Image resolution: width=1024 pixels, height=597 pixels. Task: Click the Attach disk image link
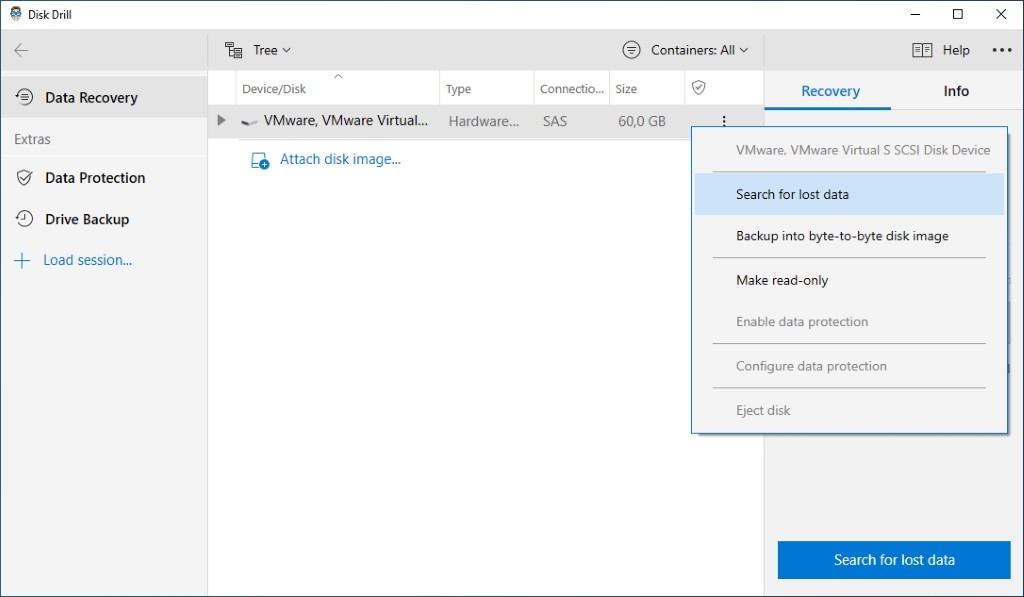(x=340, y=159)
